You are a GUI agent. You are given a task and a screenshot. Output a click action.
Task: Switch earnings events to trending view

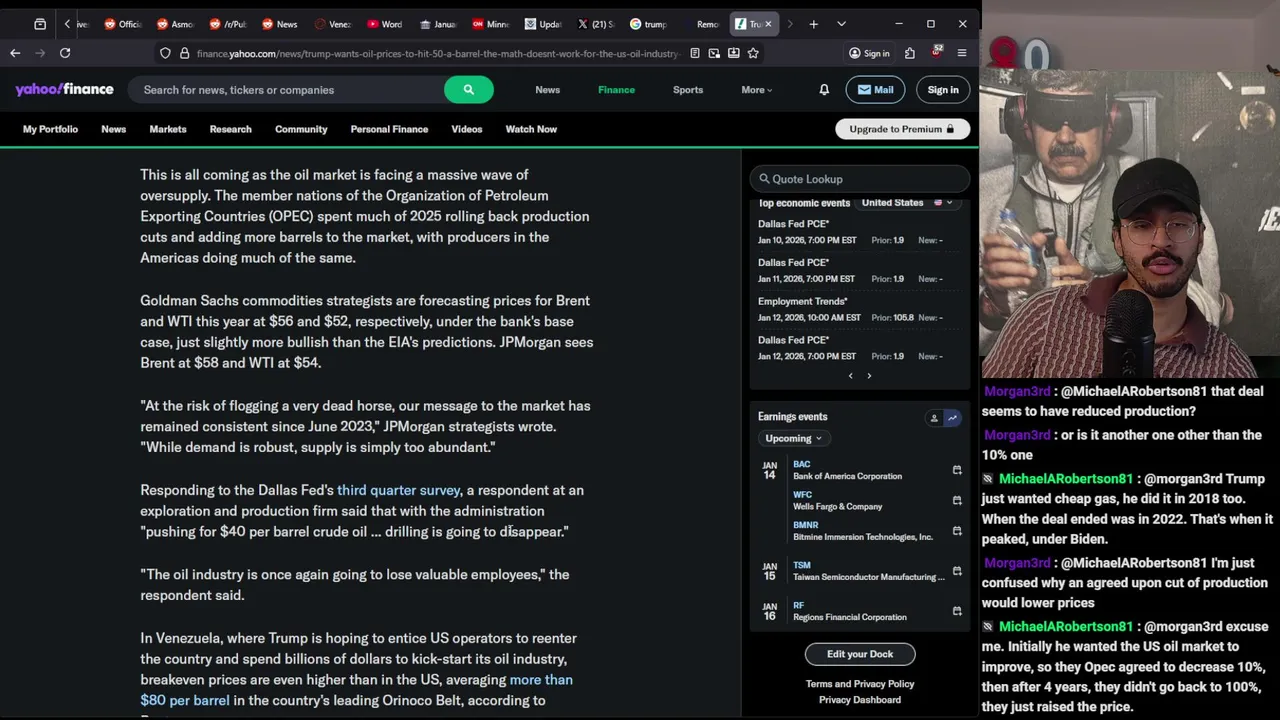(x=952, y=418)
